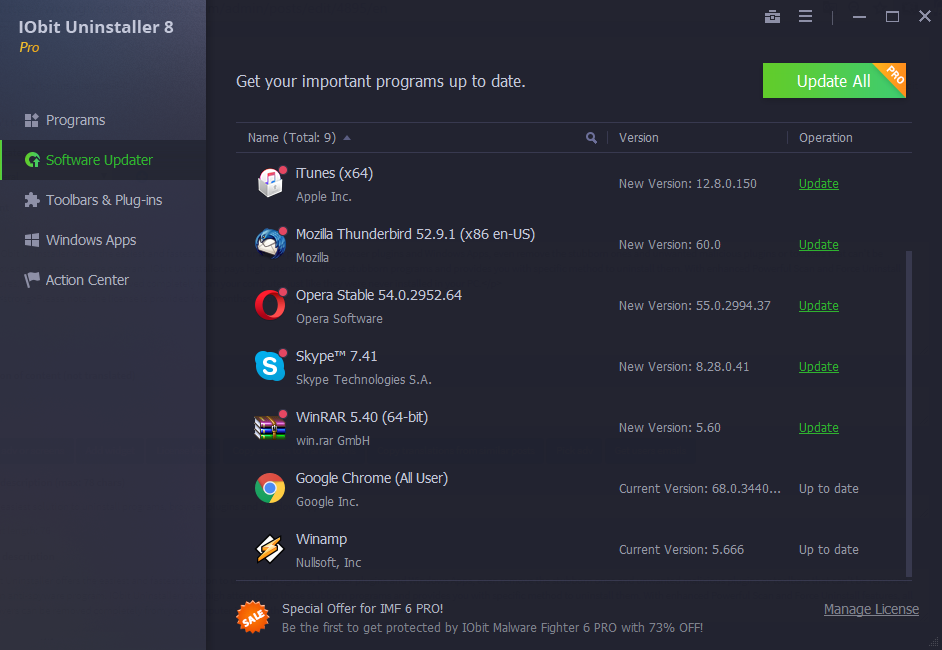Select 'Nullsoft, Inc' publisher text

(x=328, y=563)
